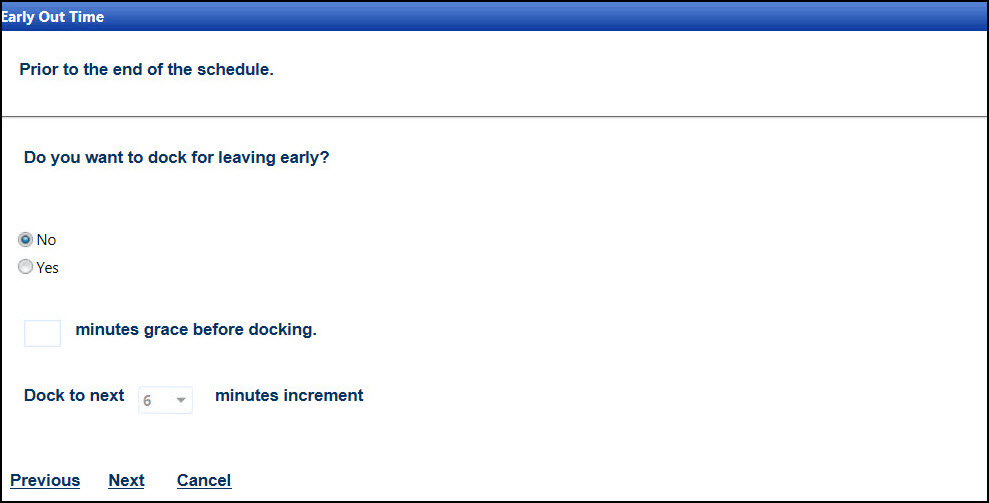Open the Dock to next increment dropdown
The height and width of the screenshot is (503, 989).
165,399
